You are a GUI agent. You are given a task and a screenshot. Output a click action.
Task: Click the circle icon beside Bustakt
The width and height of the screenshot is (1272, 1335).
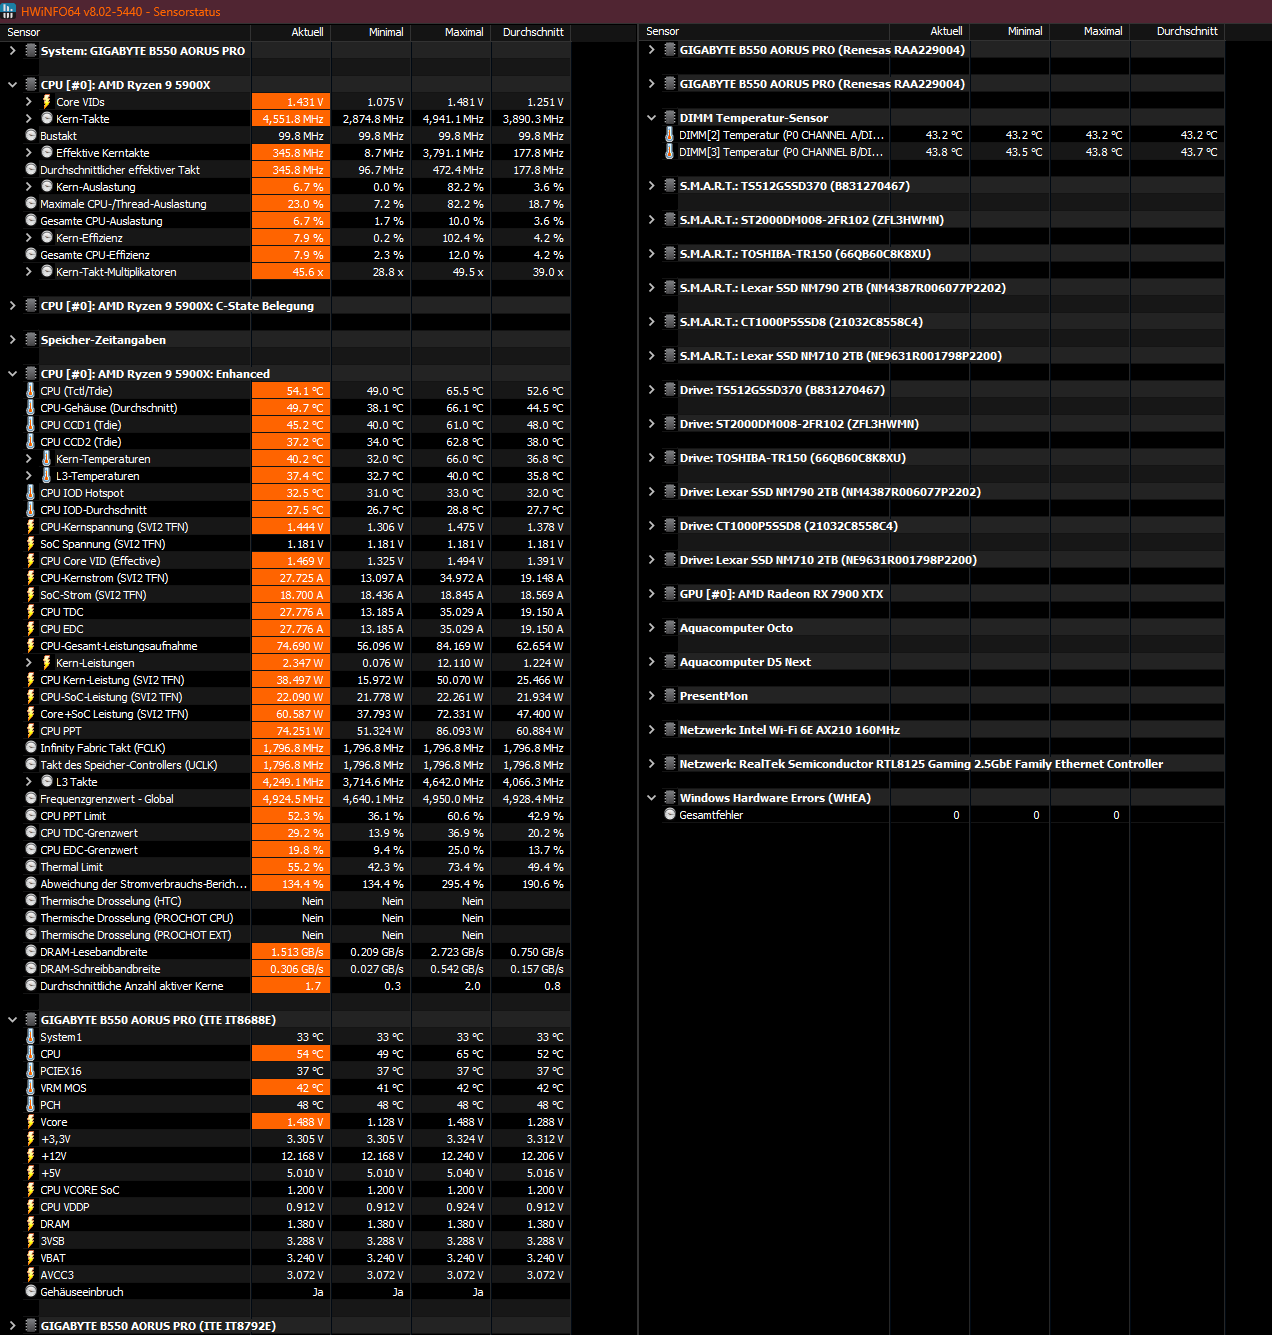pos(30,136)
